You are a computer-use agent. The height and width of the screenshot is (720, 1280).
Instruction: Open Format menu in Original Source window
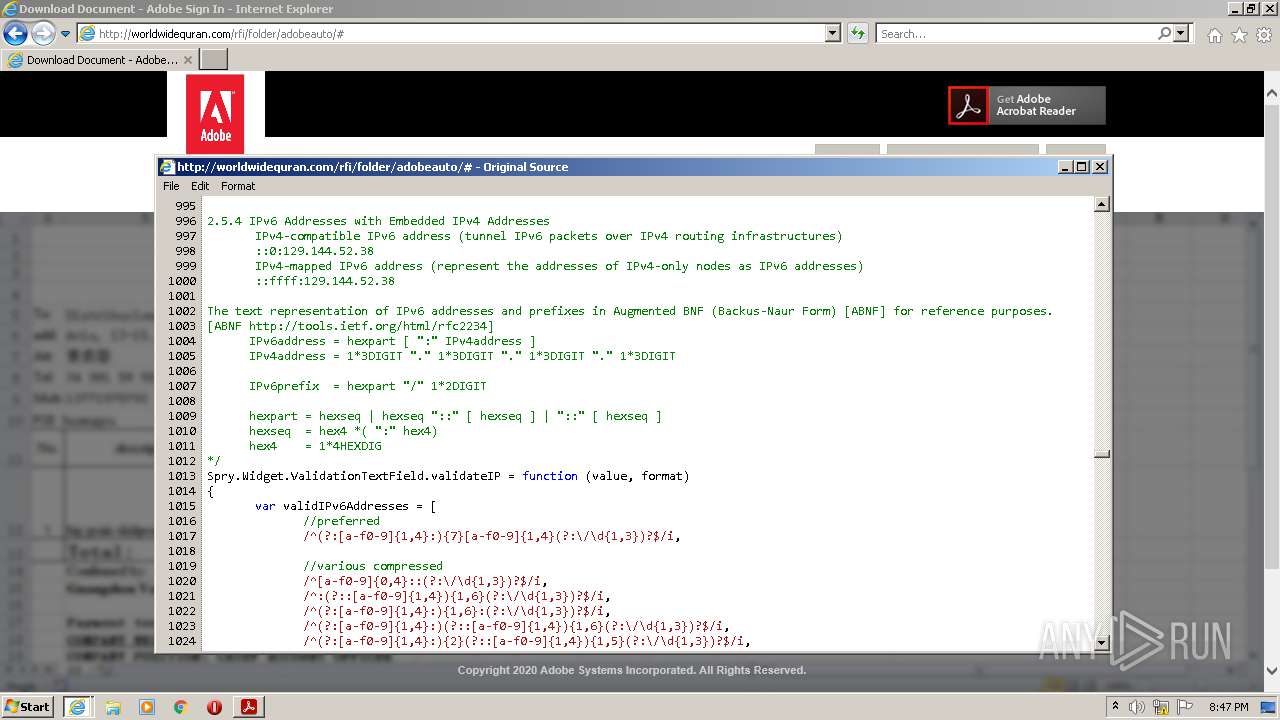238,186
